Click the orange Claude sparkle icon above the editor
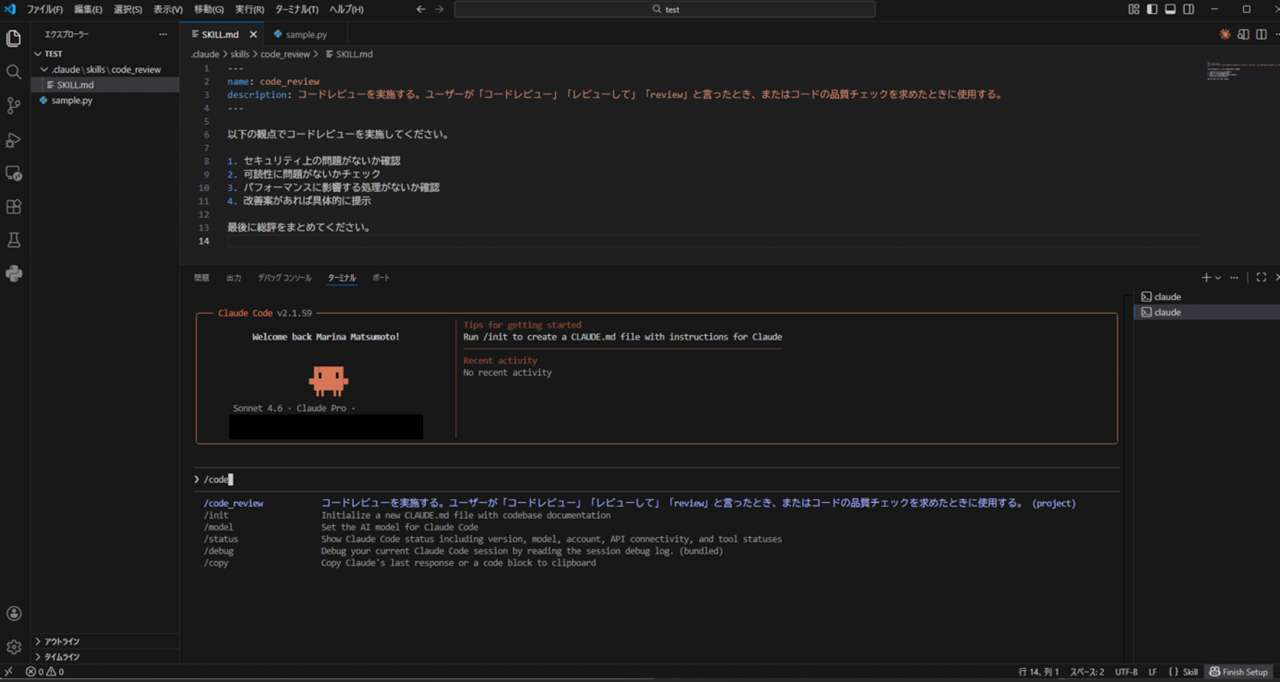Screen dimensions: 1280x682 click(1224, 33)
